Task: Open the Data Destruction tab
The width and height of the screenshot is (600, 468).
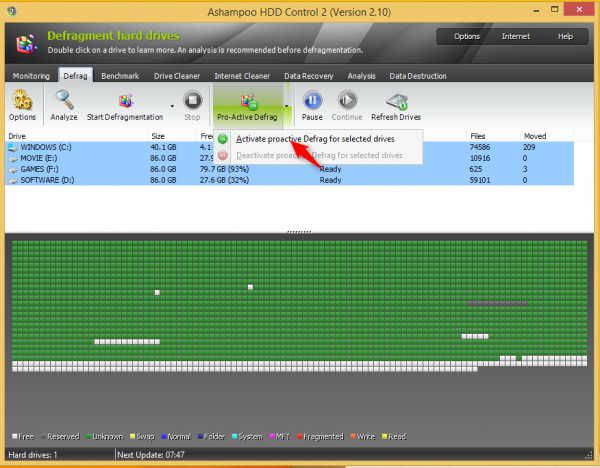Action: coord(418,76)
